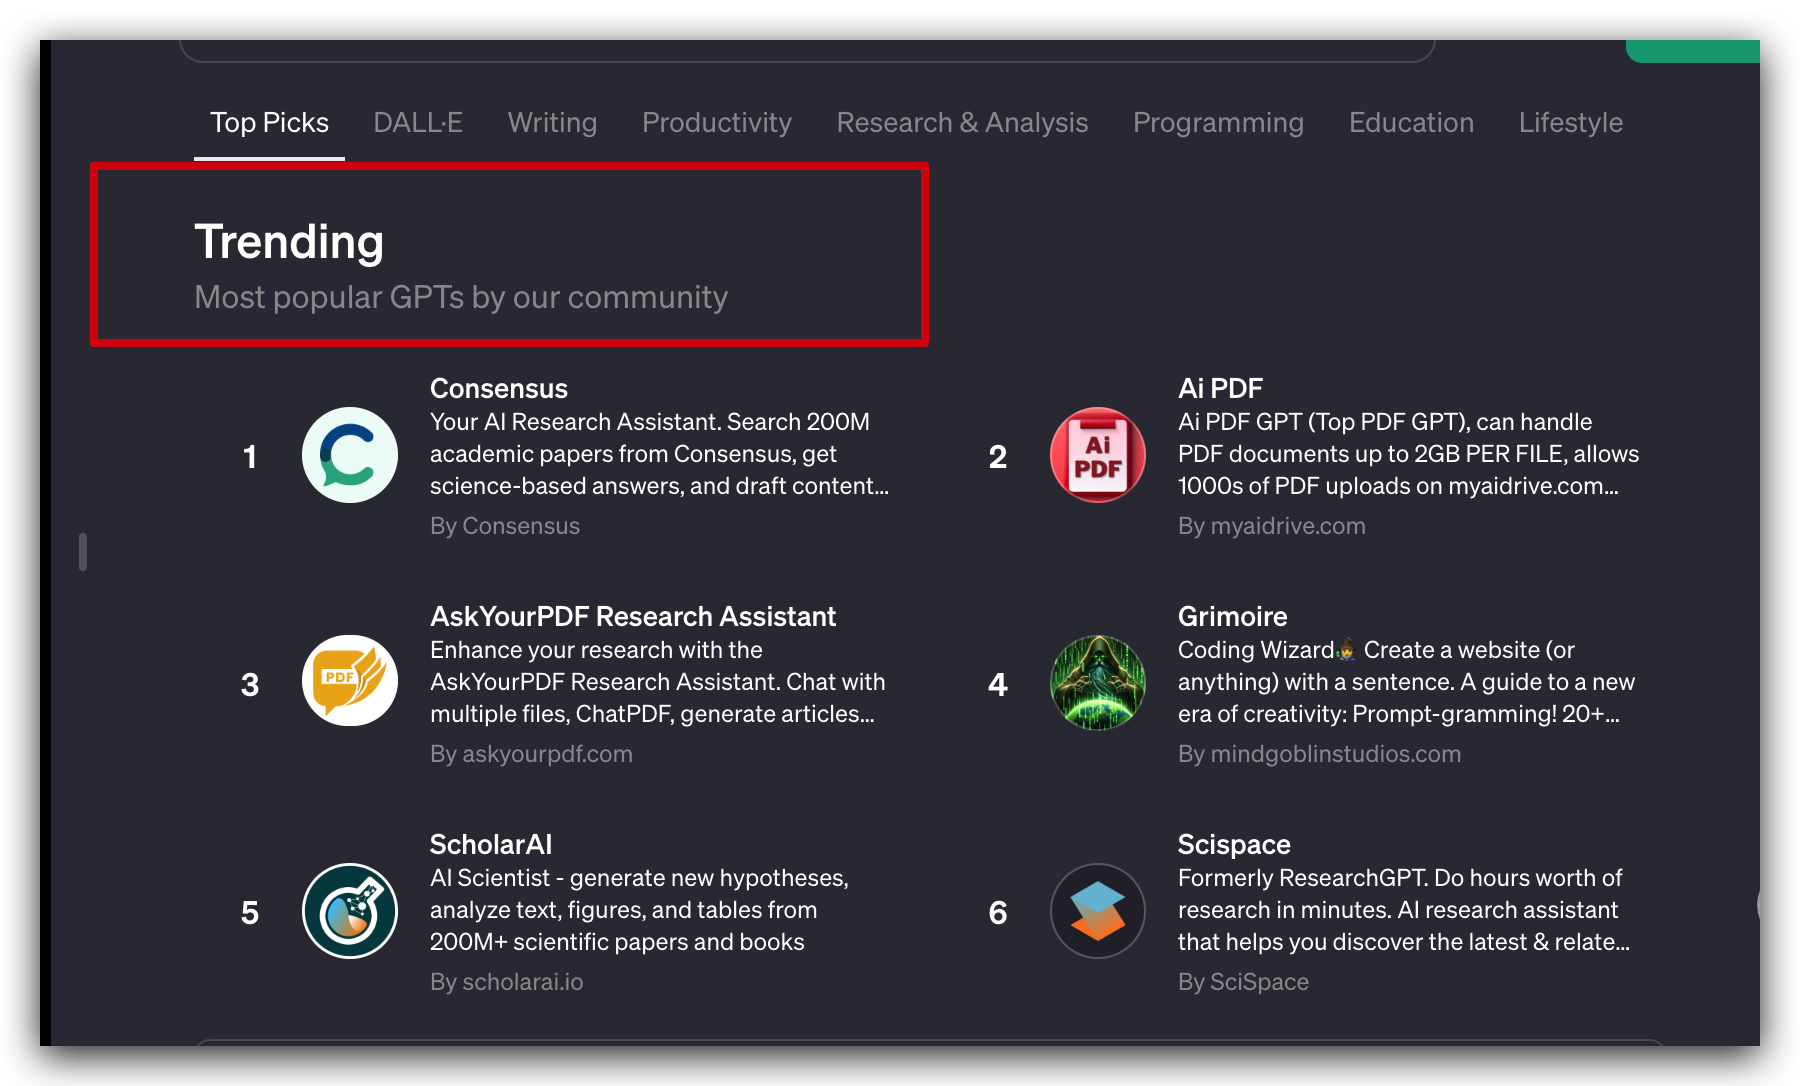Click the rank number 4 beside Grimoire
The width and height of the screenshot is (1800, 1086).
tap(998, 685)
